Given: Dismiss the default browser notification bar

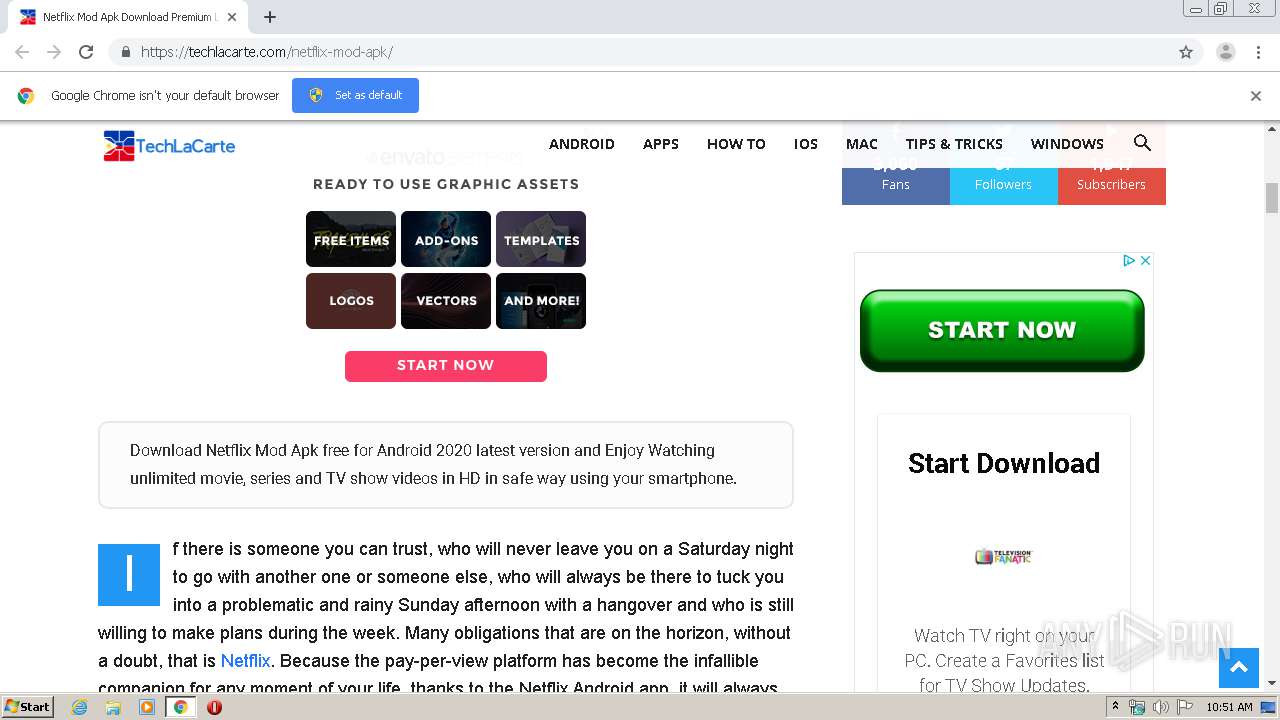Looking at the screenshot, I should coord(1256,96).
